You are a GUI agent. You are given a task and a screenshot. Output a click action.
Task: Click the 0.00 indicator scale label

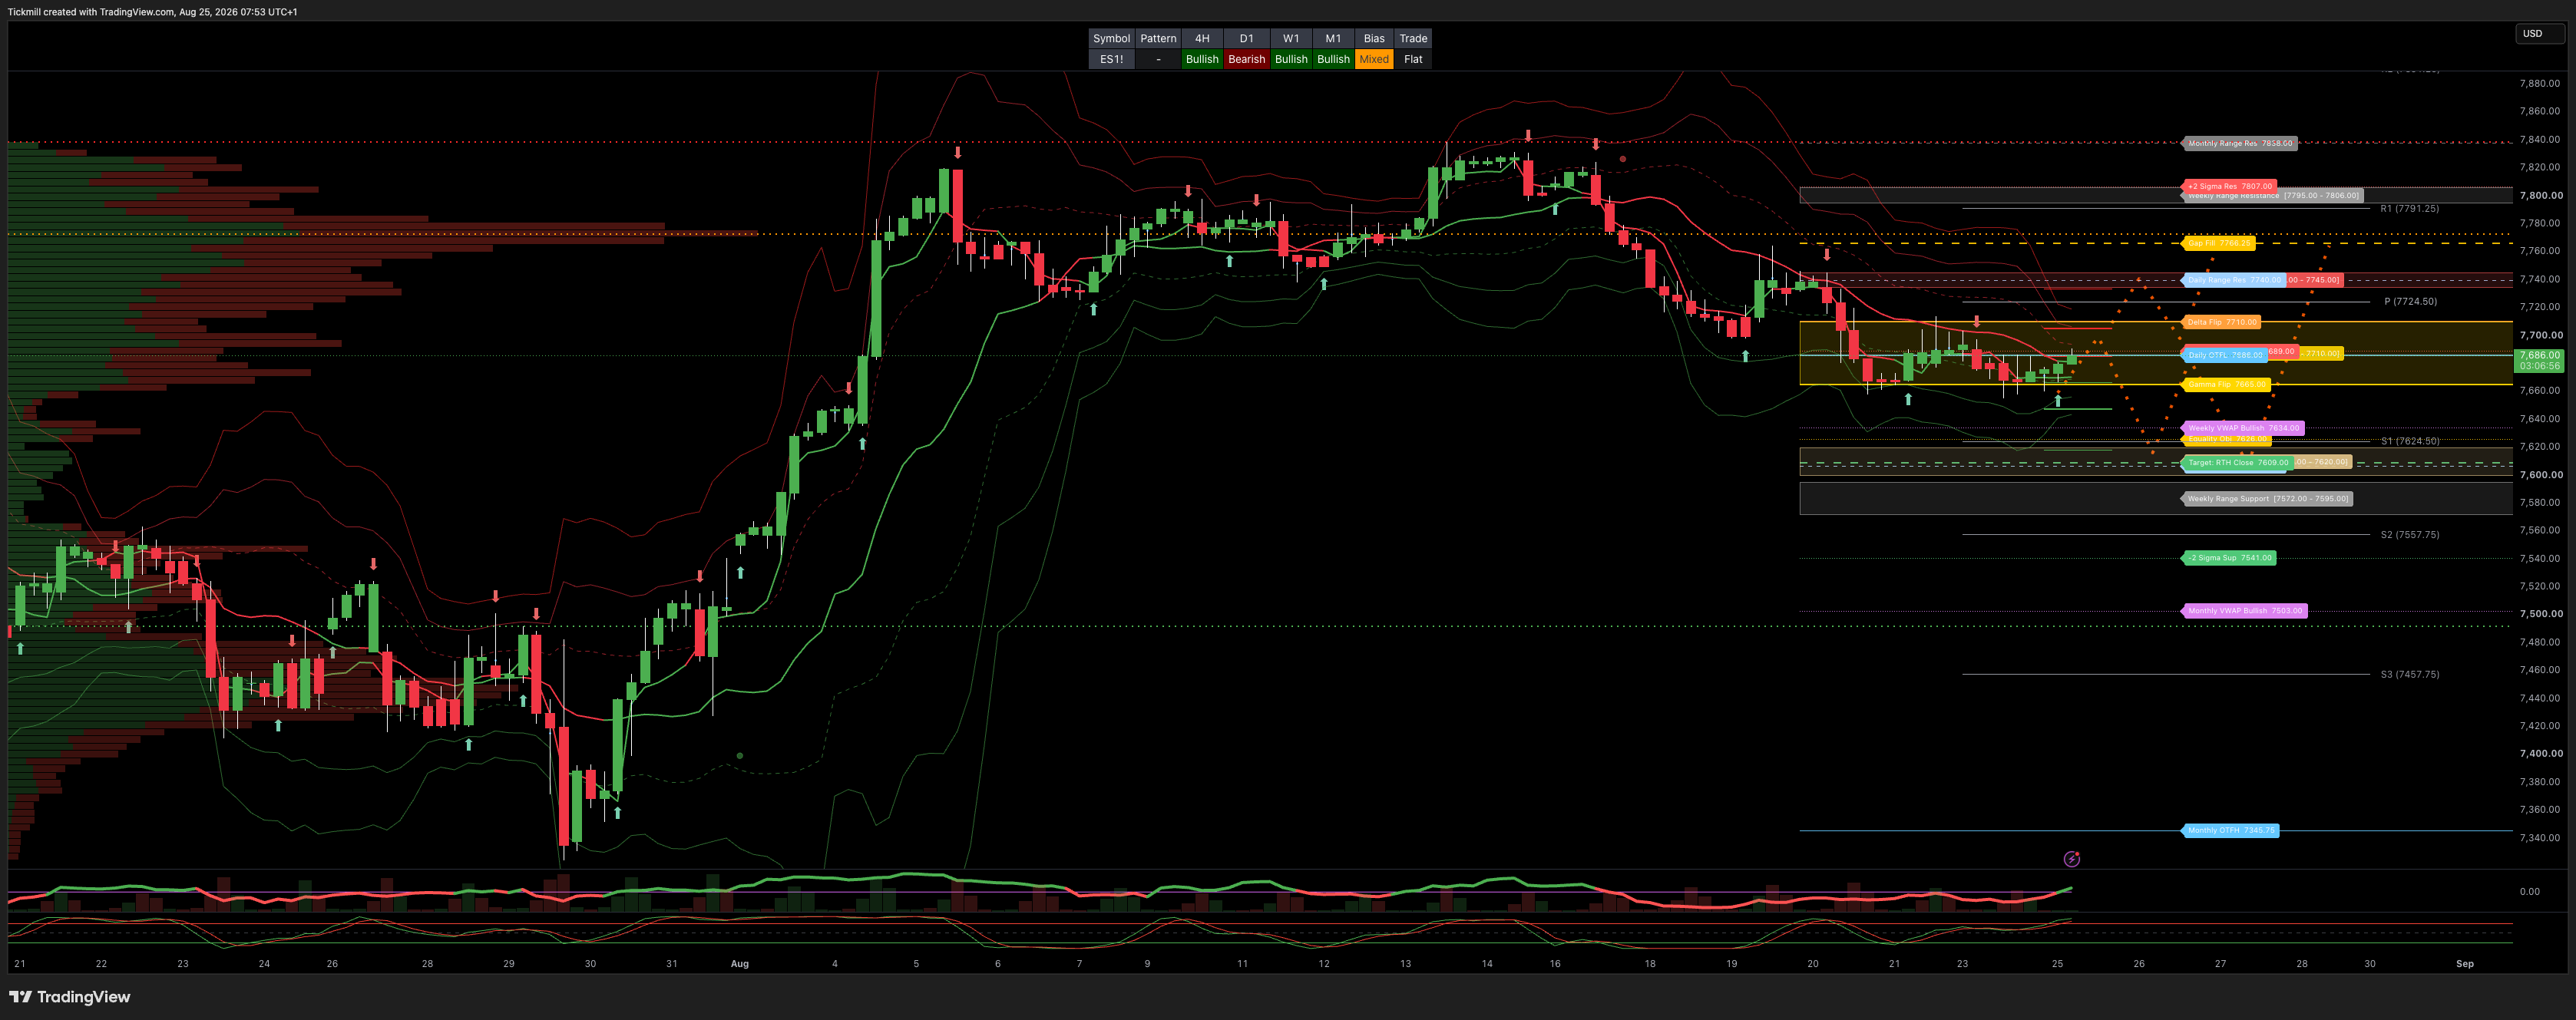tap(2529, 891)
